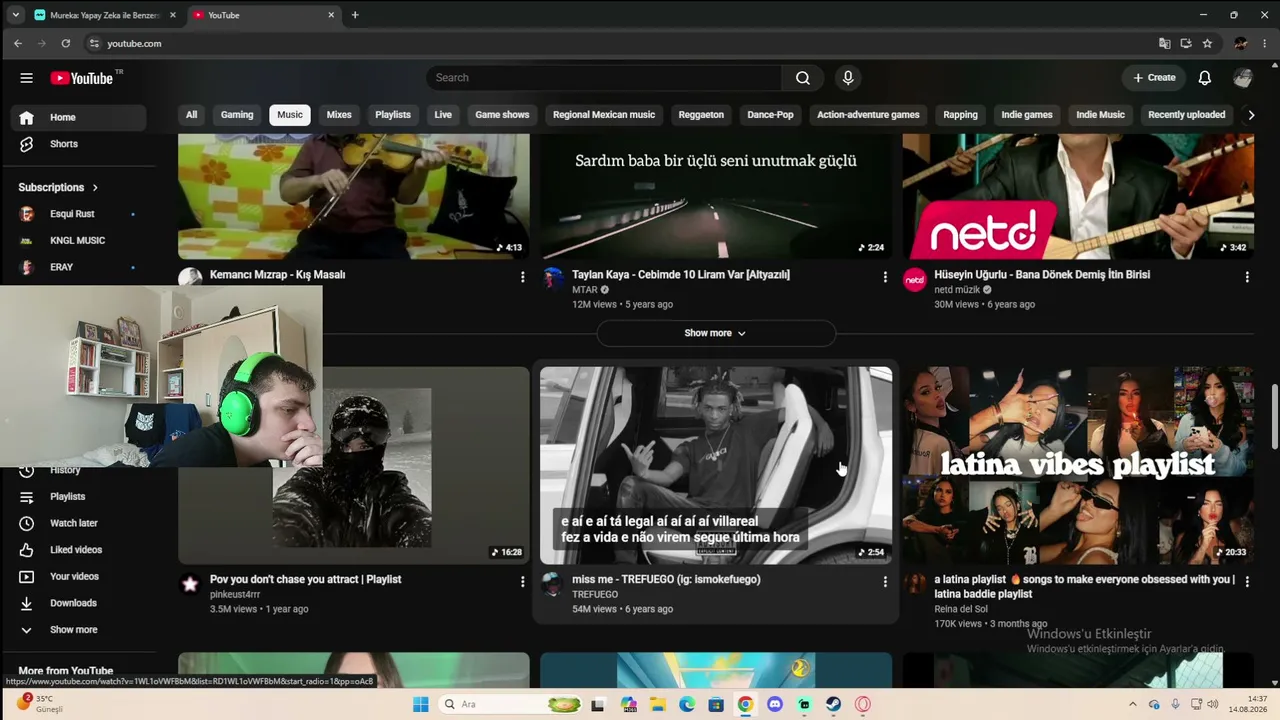1280x720 pixels.
Task: Open more options for Kemancı Mızrap video
Action: coord(522,277)
